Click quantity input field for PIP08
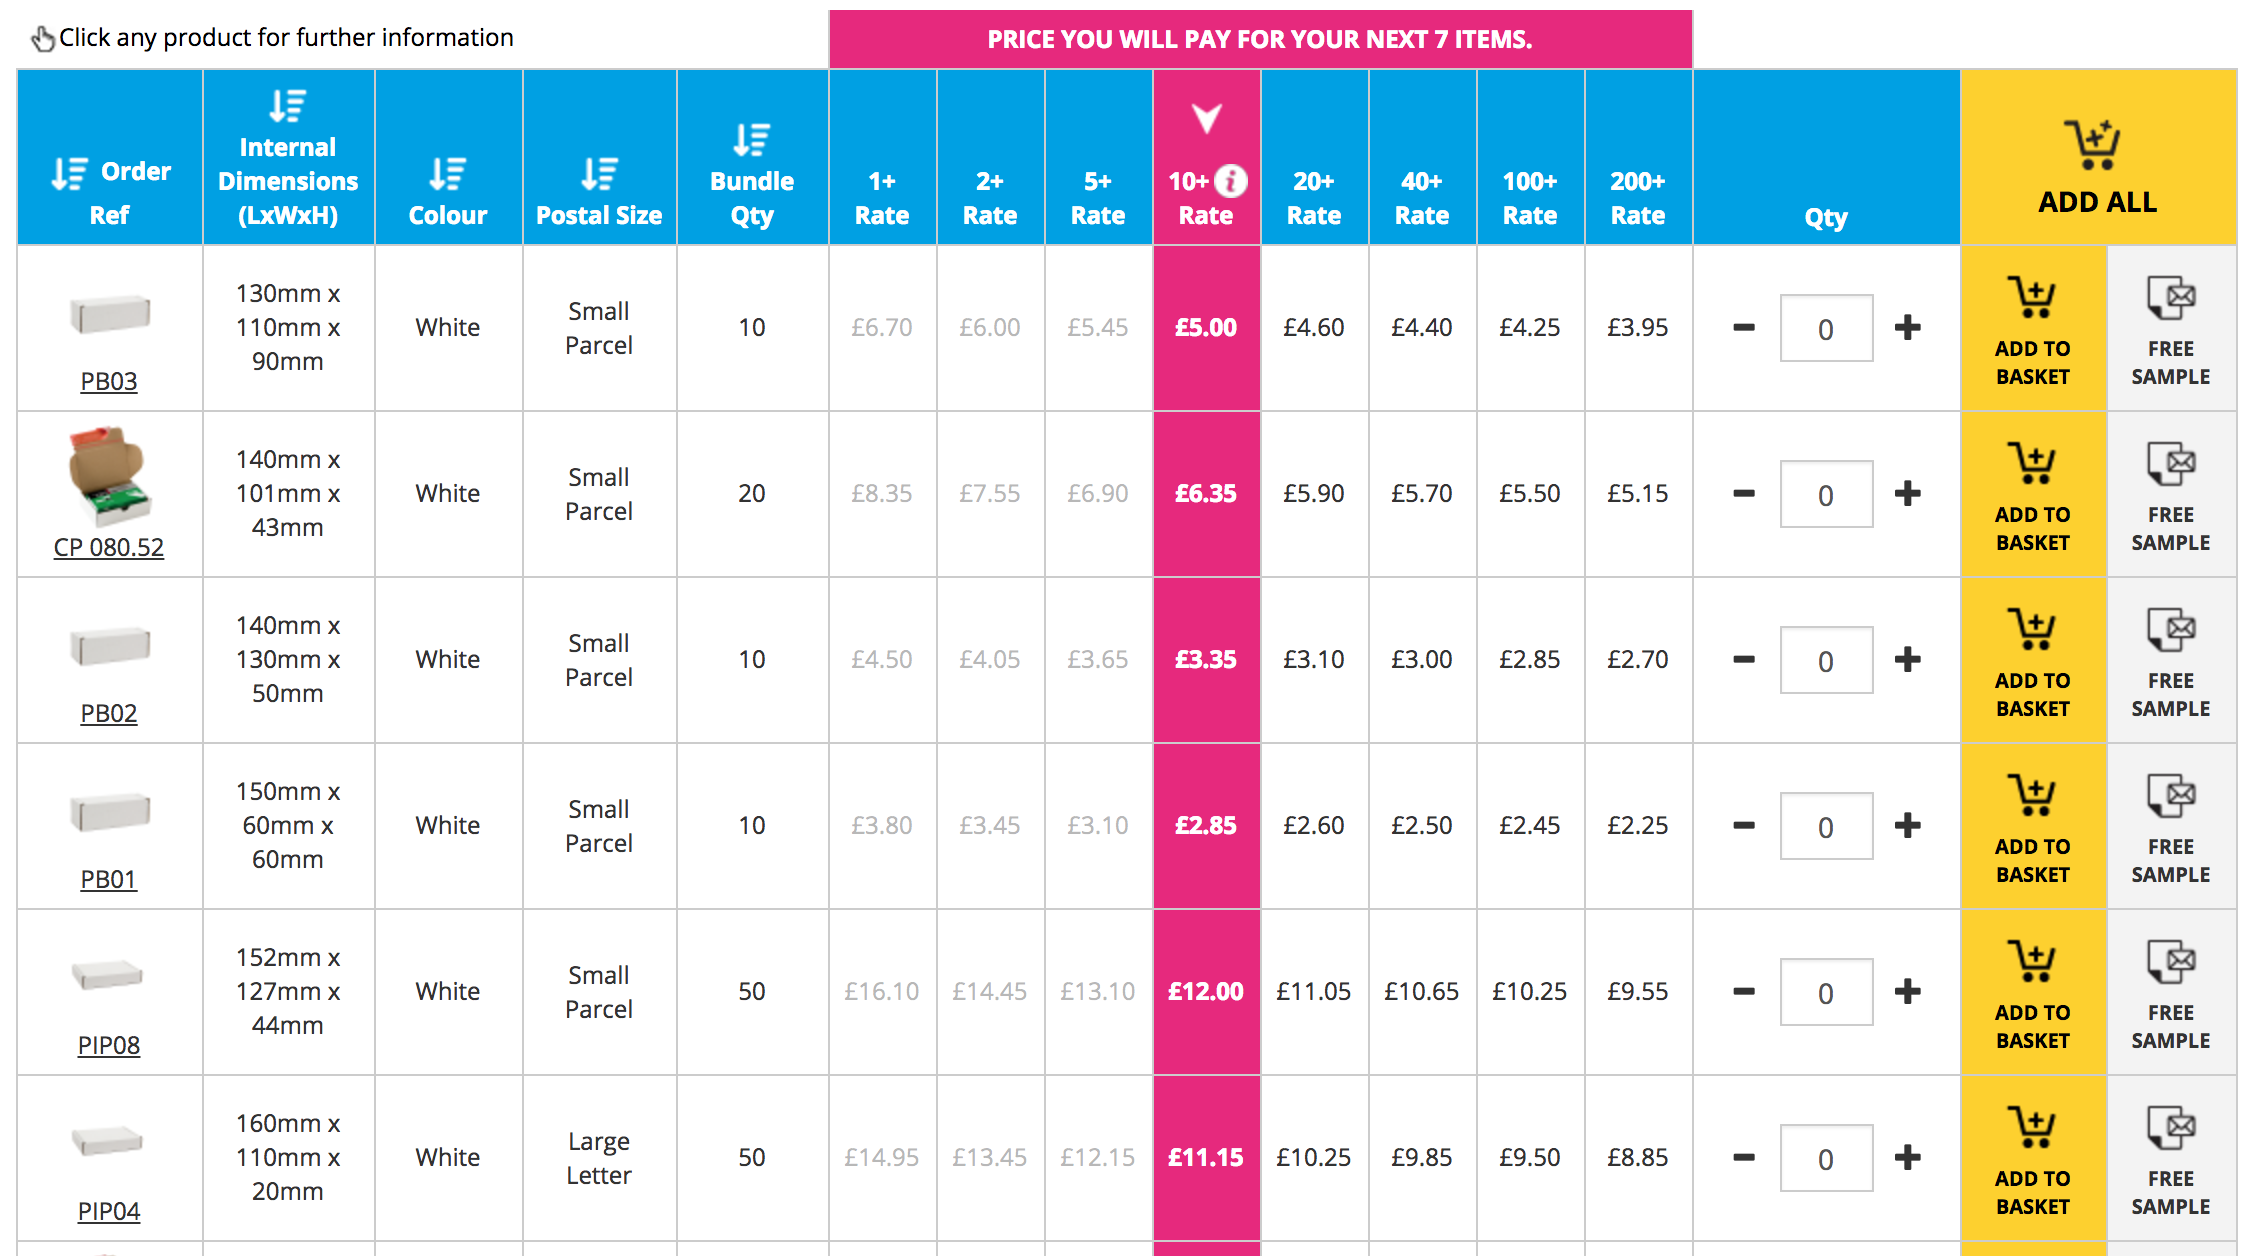 pyautogui.click(x=1826, y=993)
